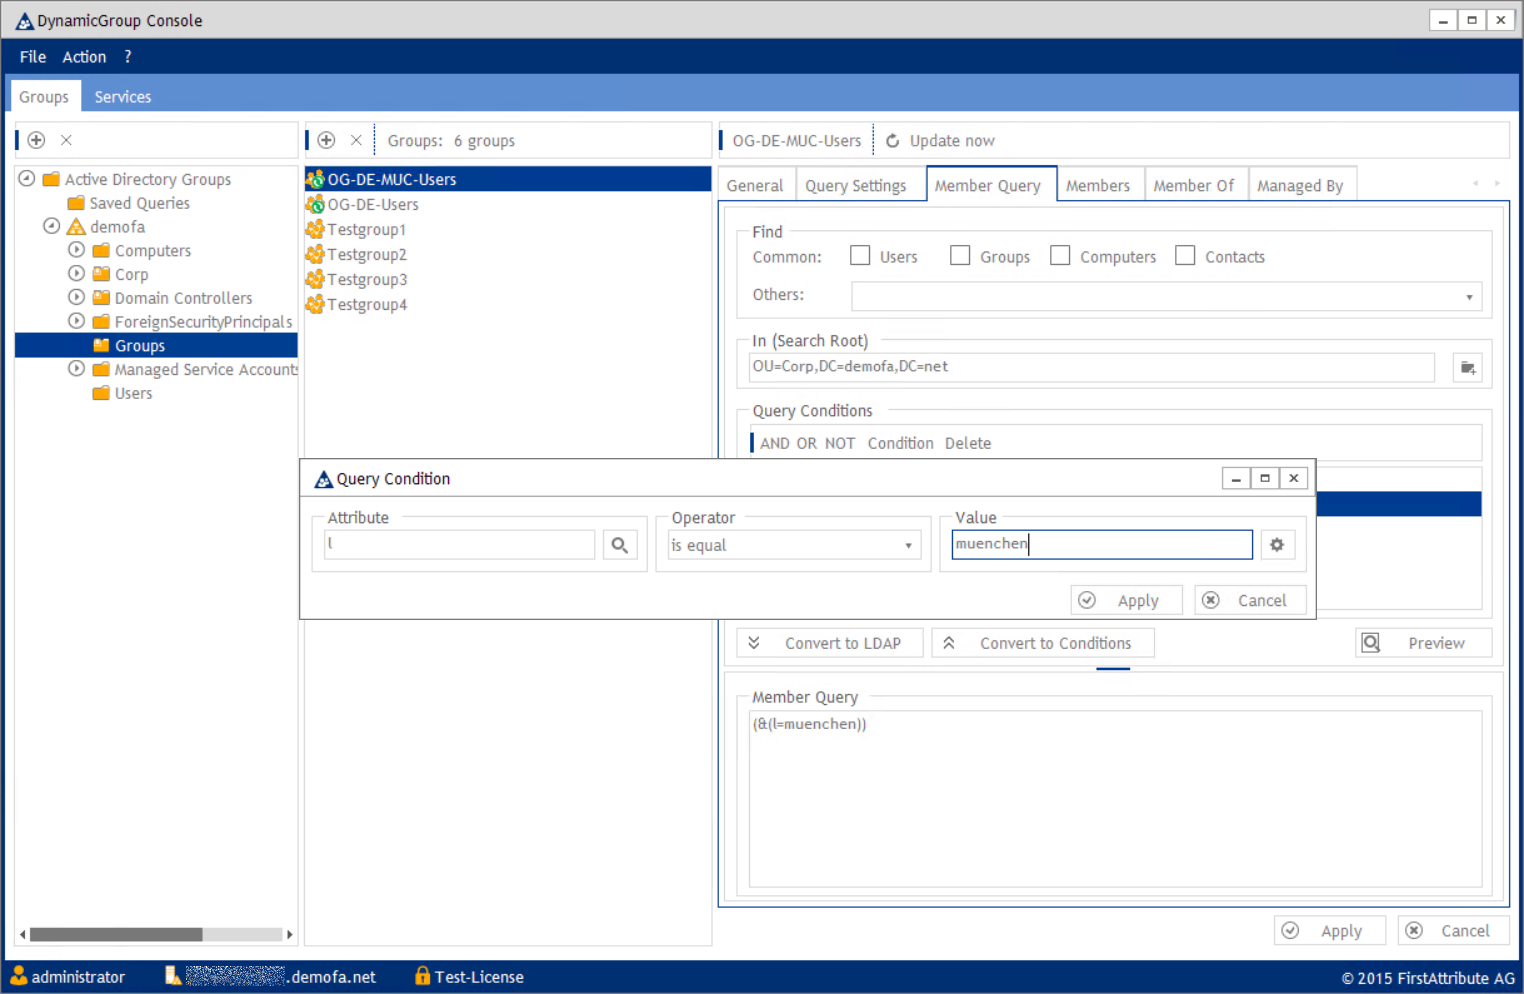Open the Action menu

tap(84, 57)
